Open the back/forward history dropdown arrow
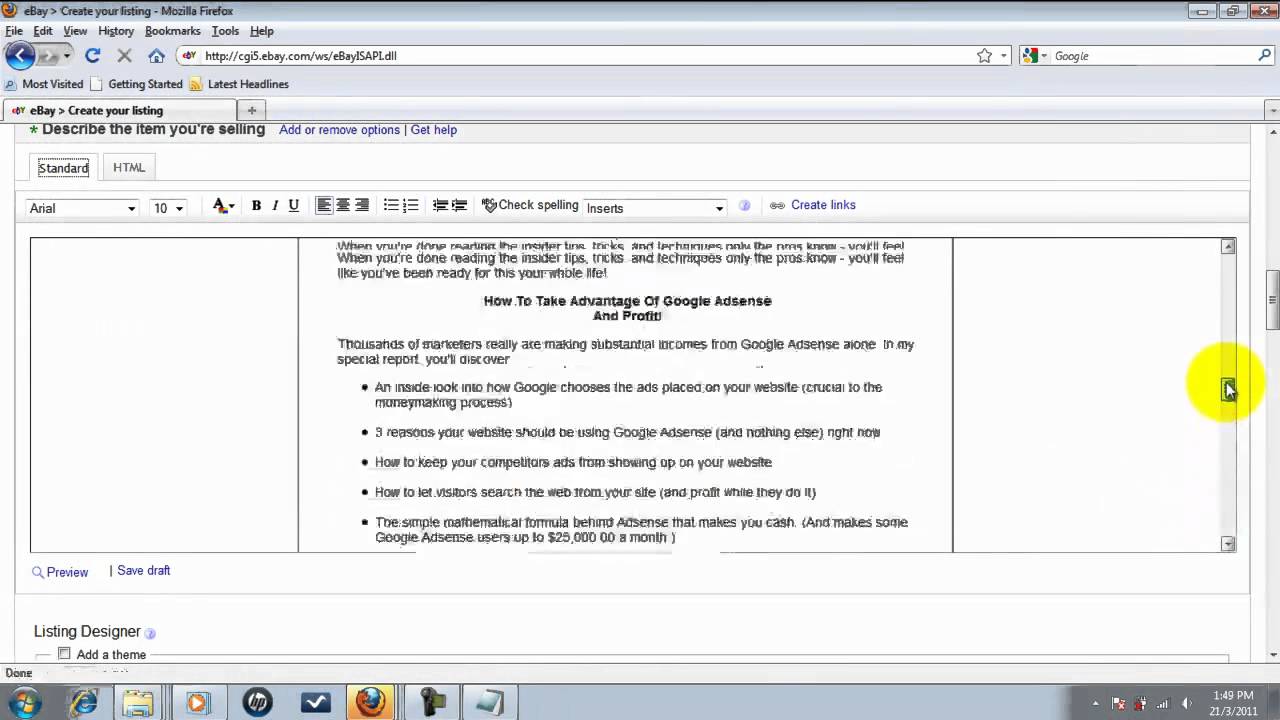This screenshot has height=720, width=1280. coord(67,56)
